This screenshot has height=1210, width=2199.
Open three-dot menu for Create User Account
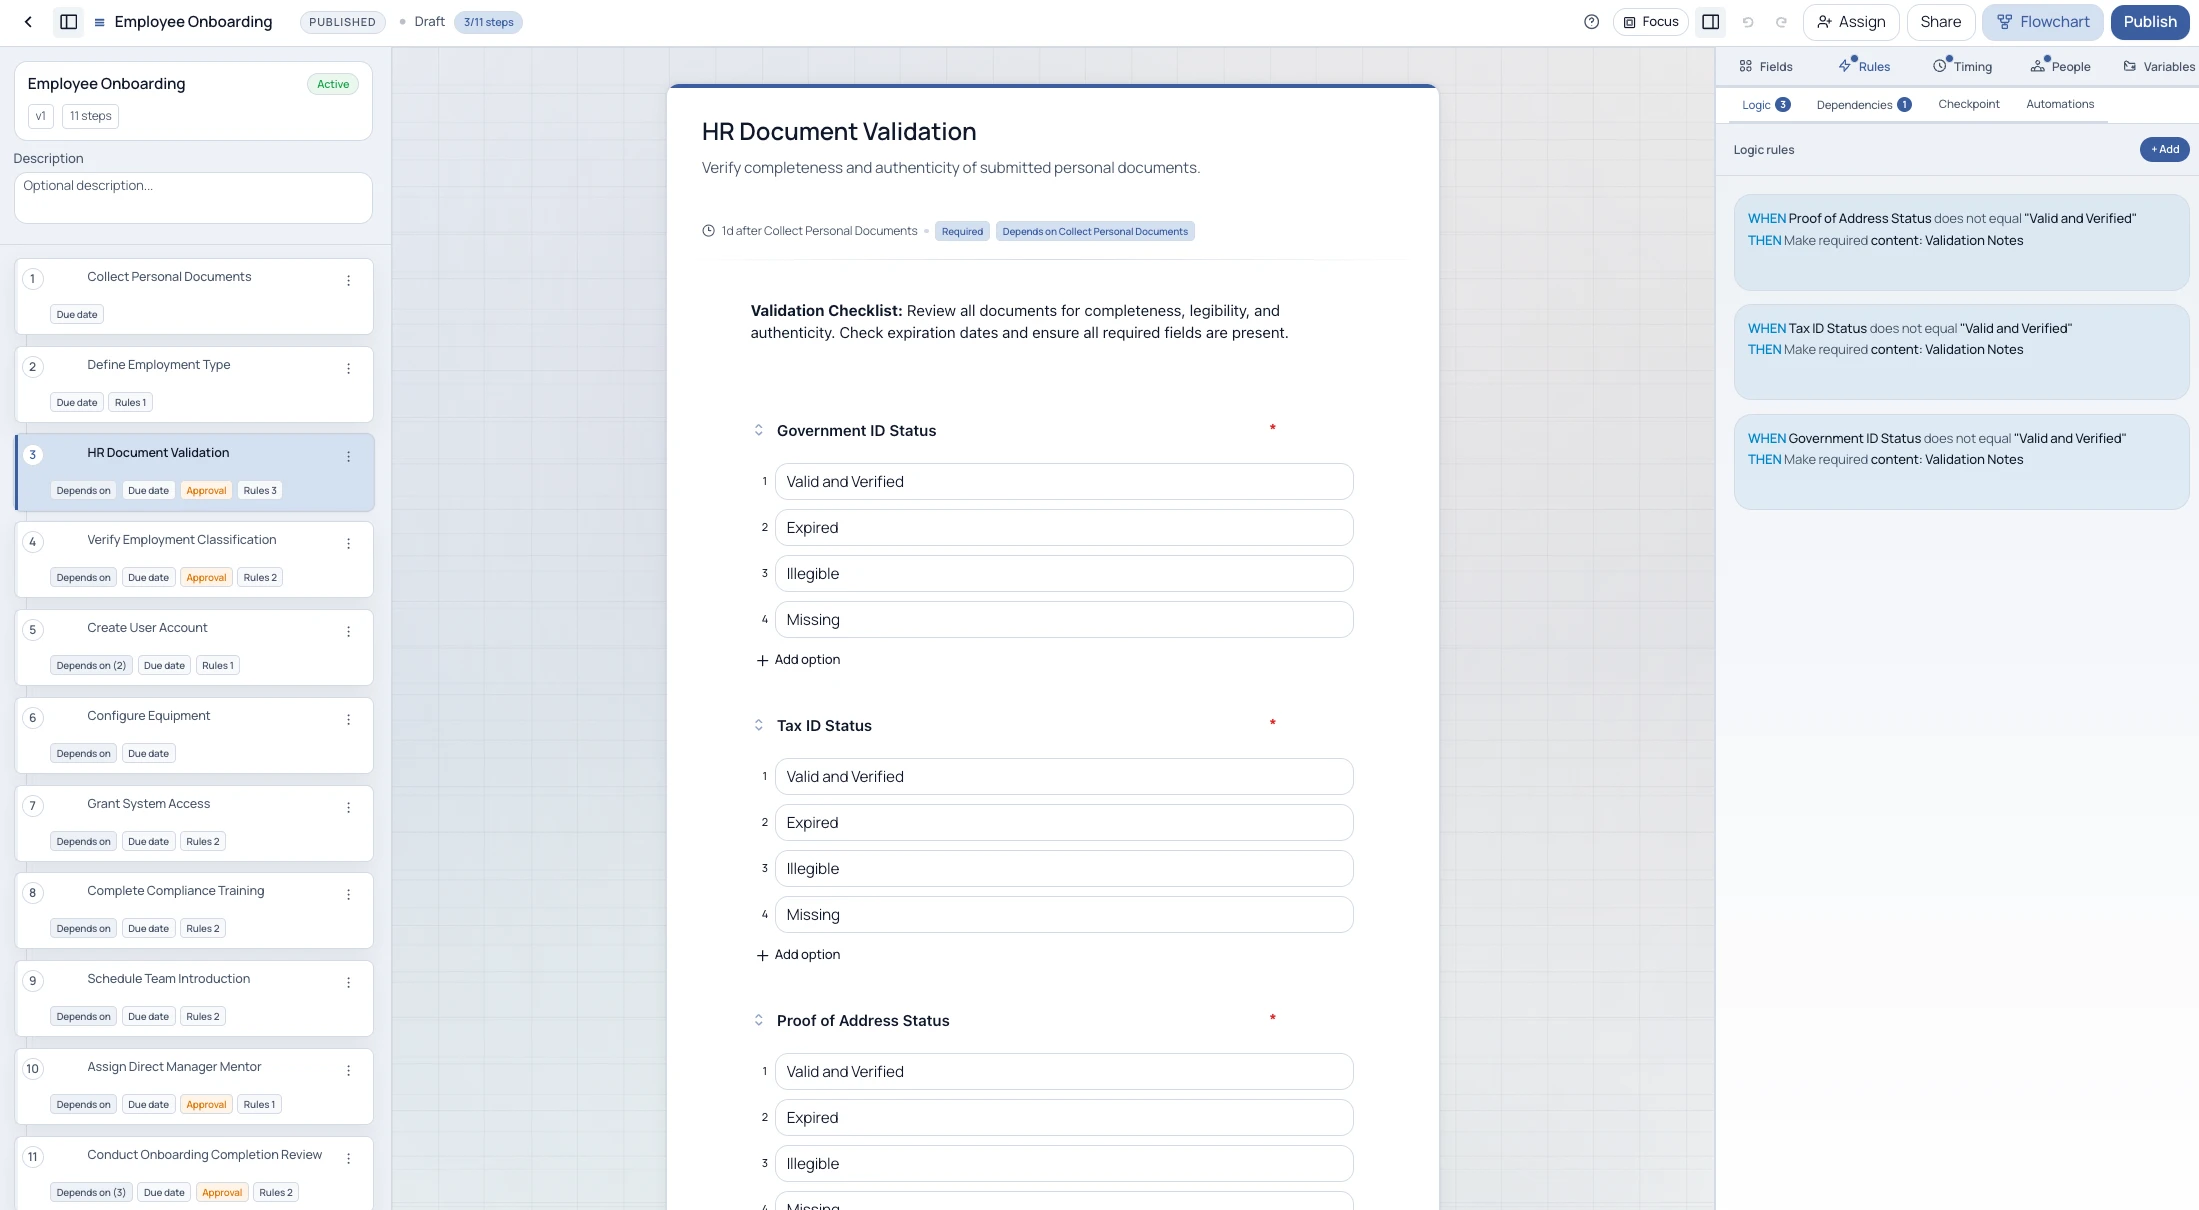[348, 632]
